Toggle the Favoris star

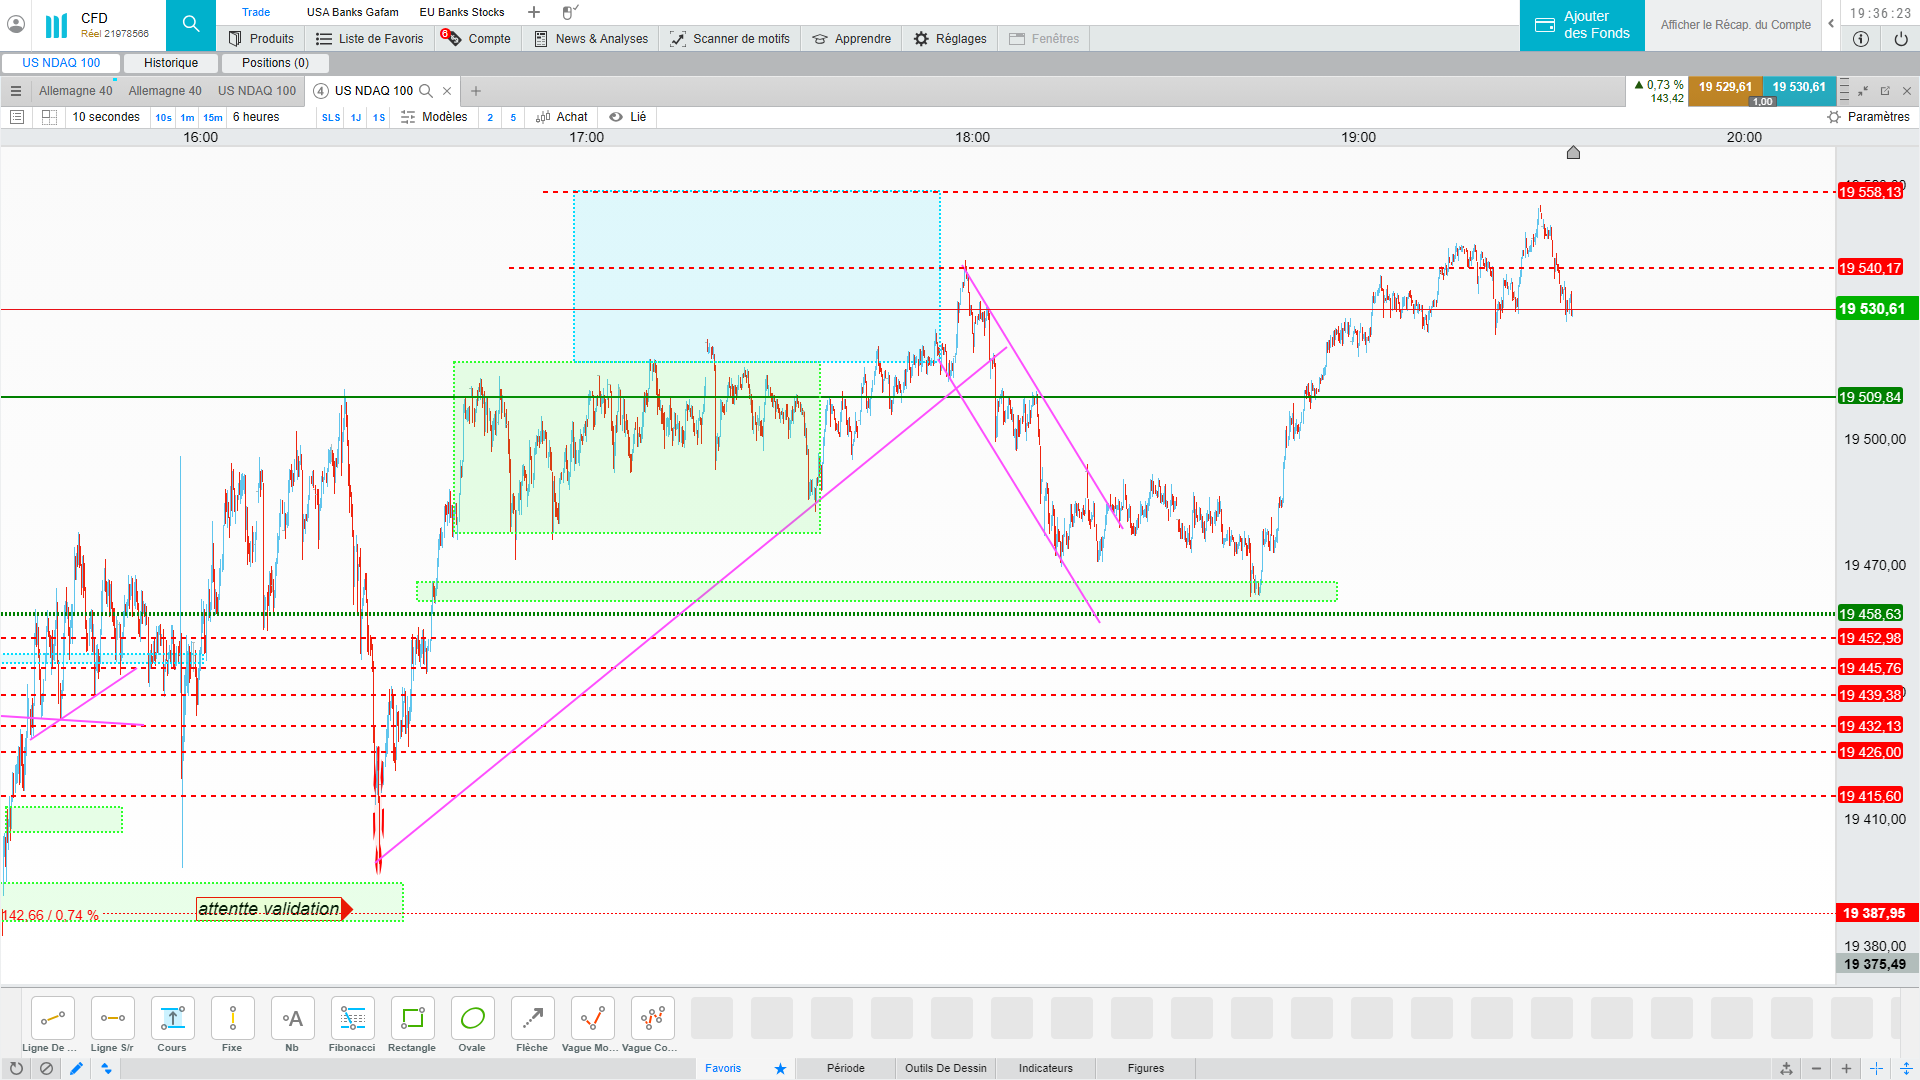point(780,1068)
